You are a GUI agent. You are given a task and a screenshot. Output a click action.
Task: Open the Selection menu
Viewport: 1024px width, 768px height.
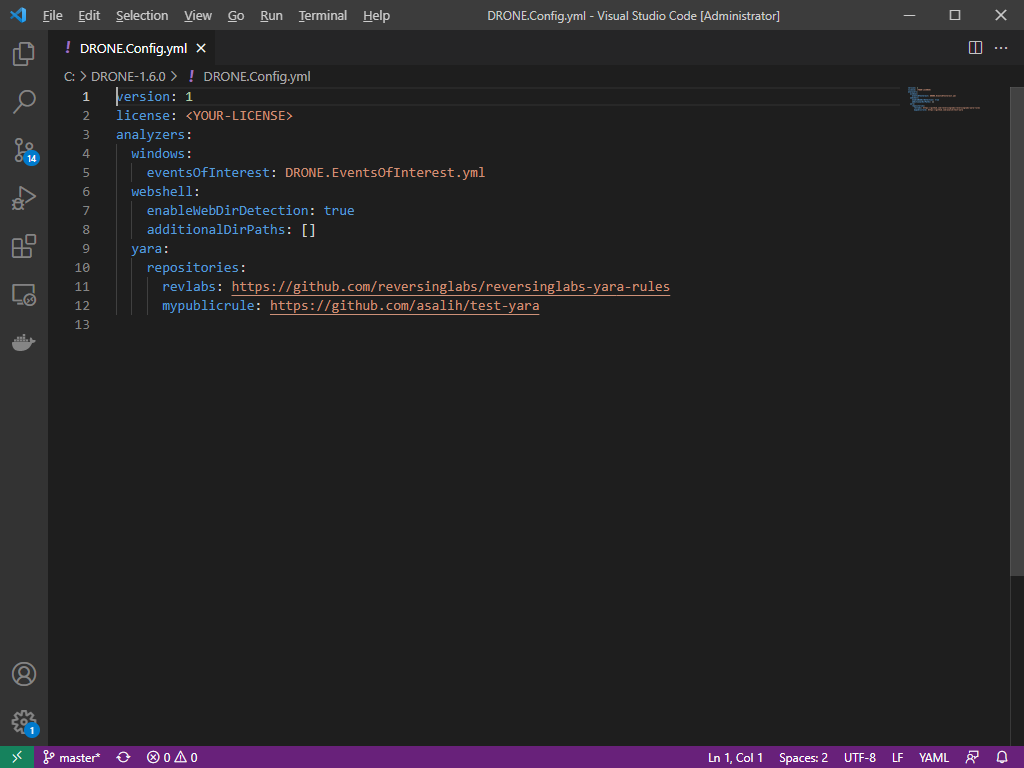pyautogui.click(x=142, y=16)
